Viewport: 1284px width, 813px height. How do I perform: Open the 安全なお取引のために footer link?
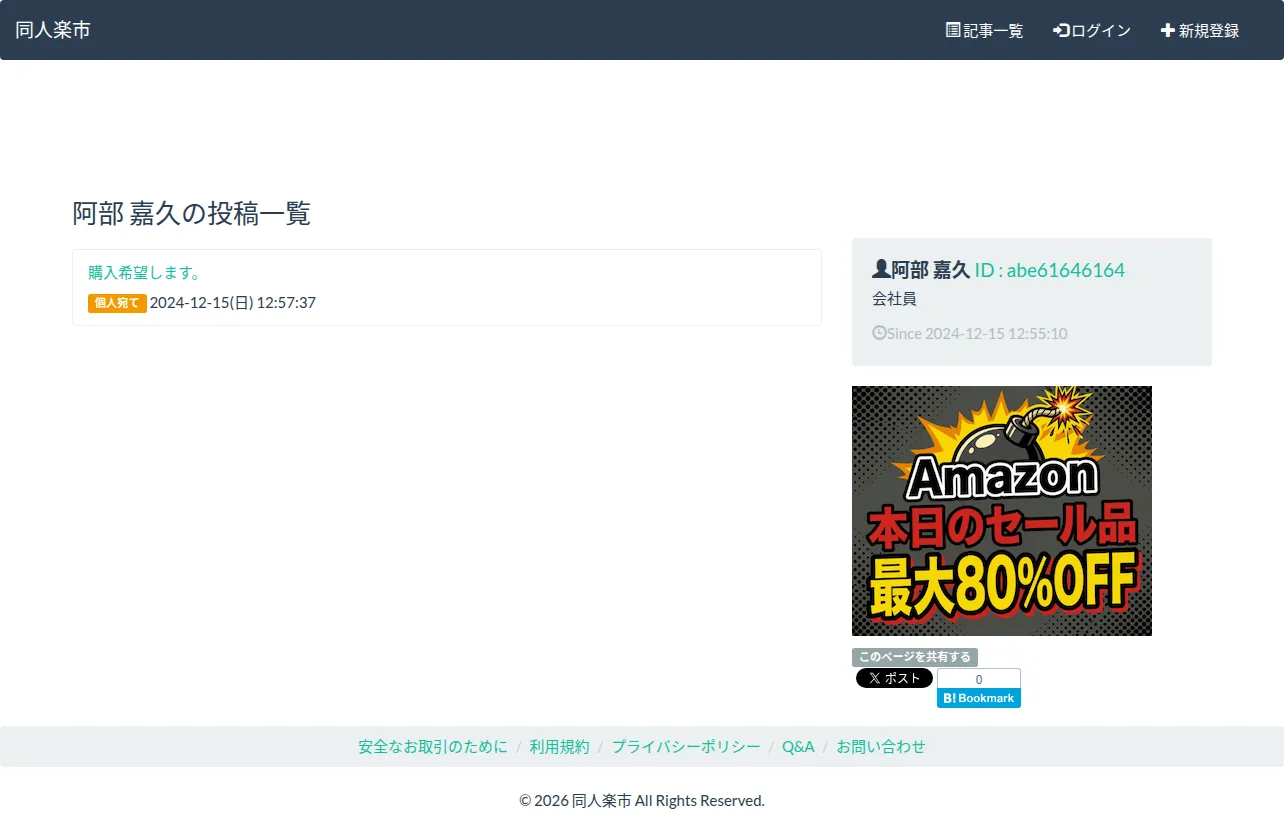pos(433,747)
